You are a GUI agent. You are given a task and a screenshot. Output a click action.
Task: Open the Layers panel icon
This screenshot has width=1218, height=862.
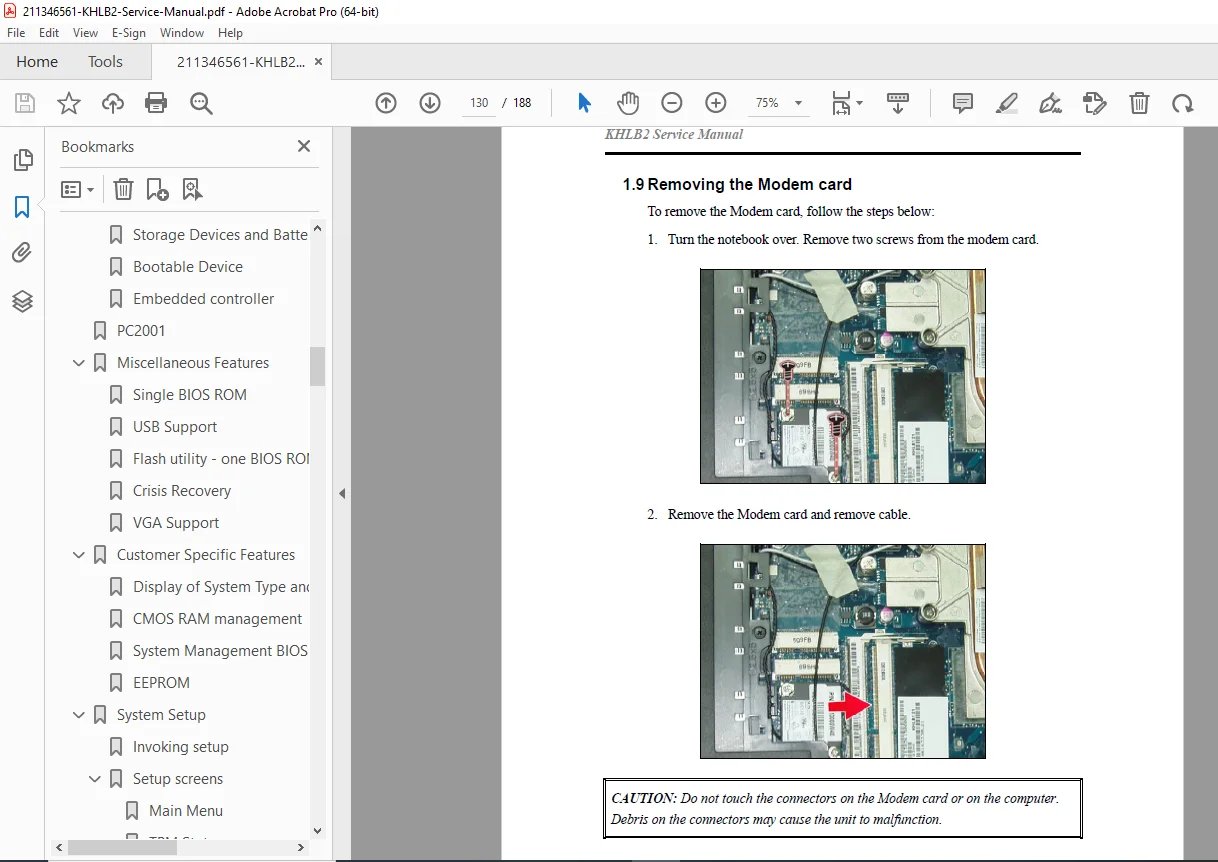coord(22,300)
